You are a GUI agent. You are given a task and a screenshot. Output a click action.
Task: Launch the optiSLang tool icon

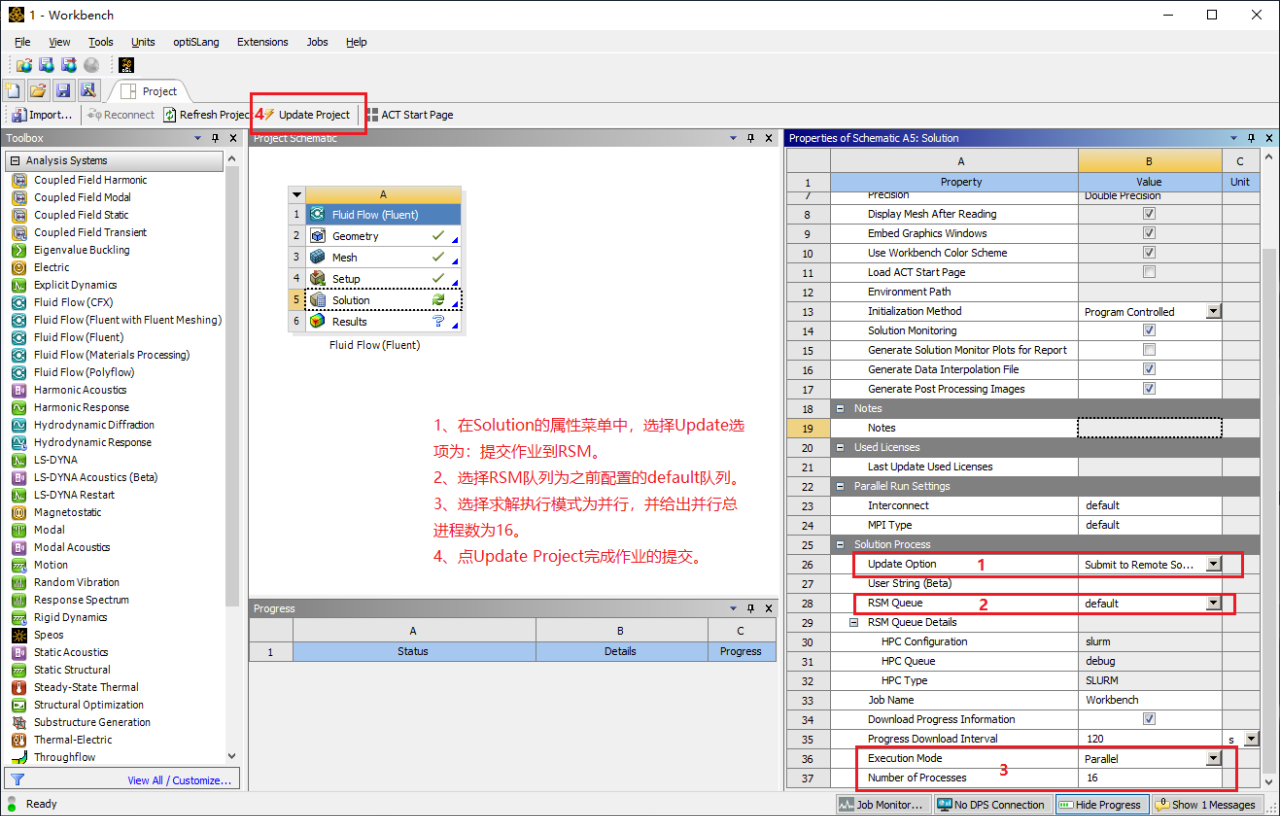point(124,65)
